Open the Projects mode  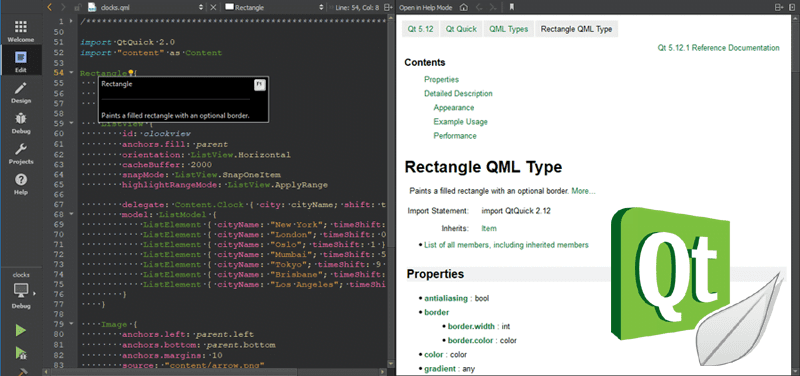21,153
